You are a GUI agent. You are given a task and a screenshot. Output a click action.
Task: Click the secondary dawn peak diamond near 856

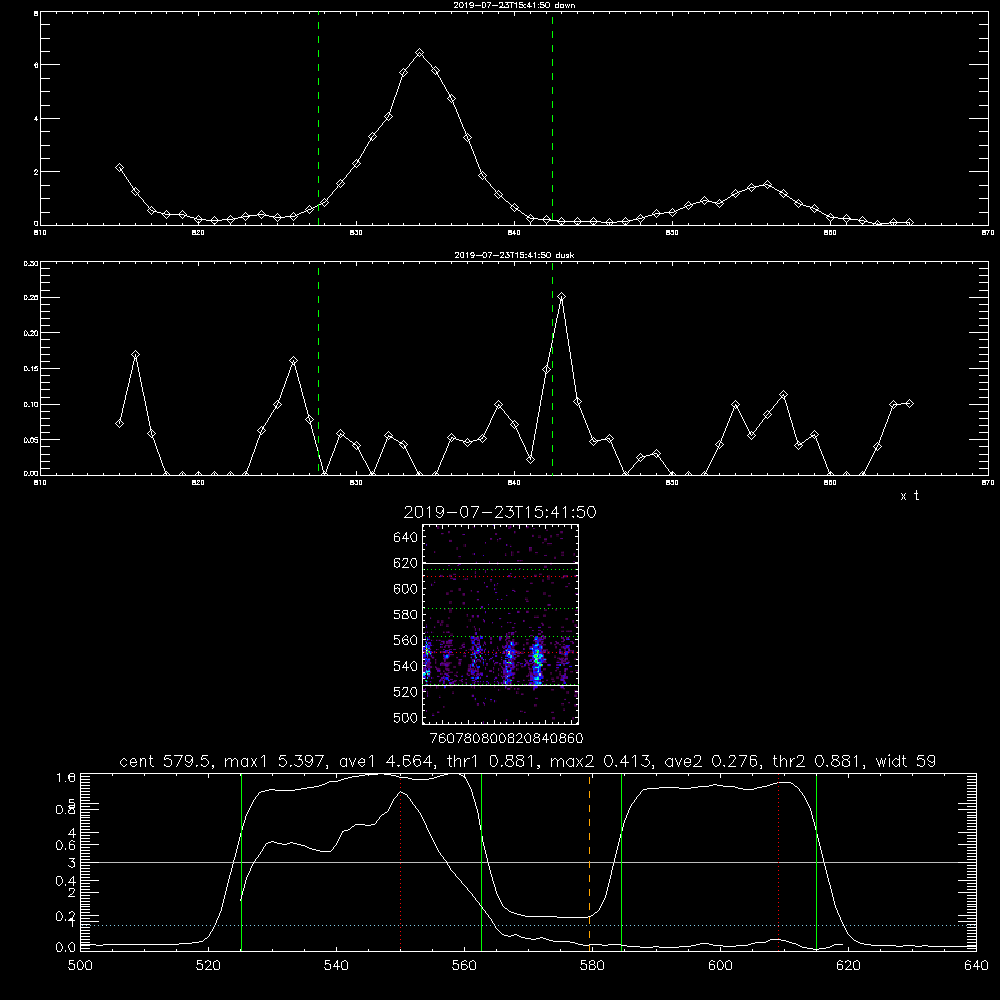point(767,184)
